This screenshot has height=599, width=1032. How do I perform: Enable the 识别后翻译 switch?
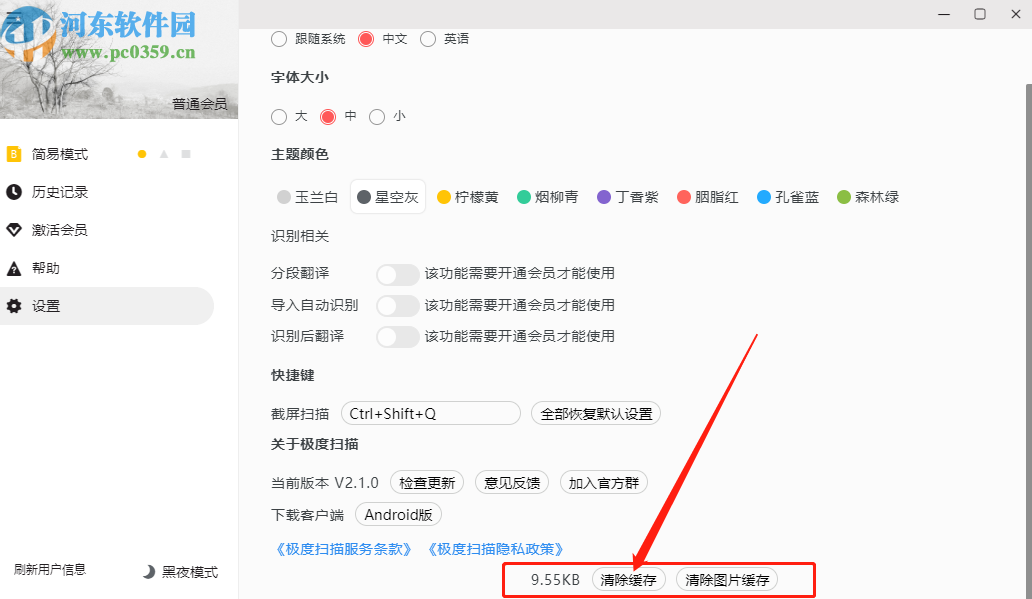(398, 336)
